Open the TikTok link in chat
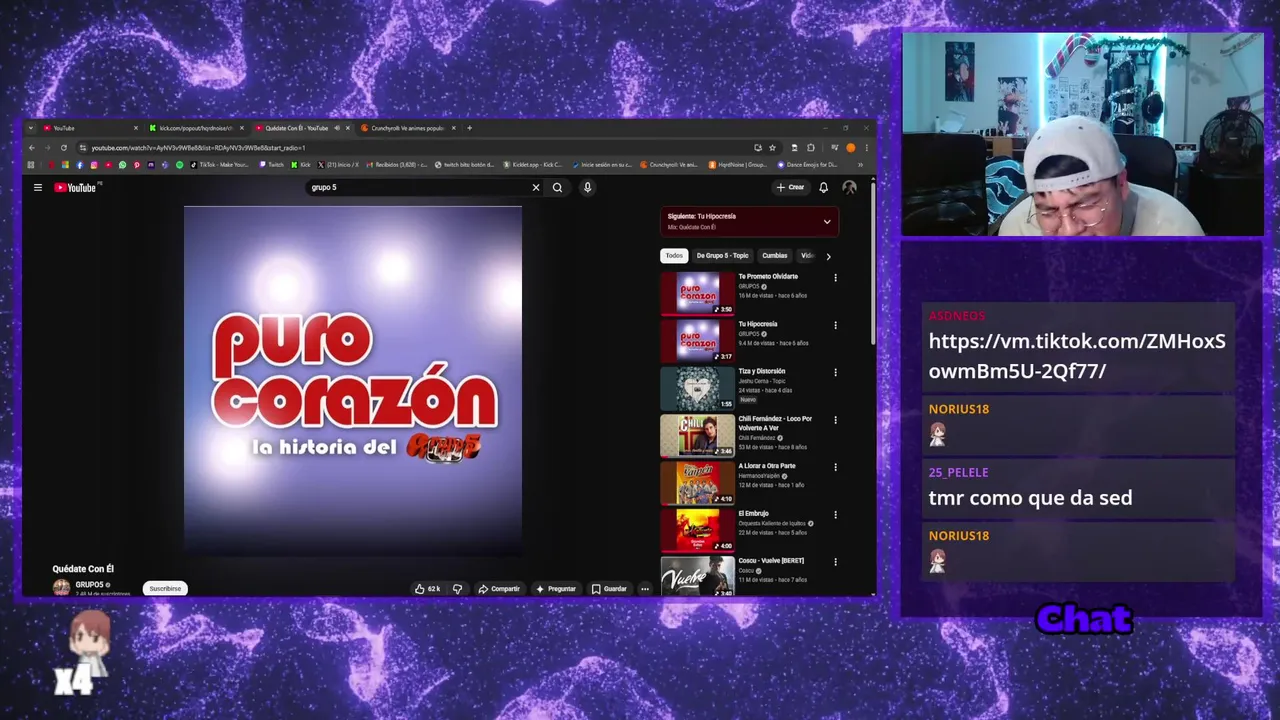 [1077, 356]
